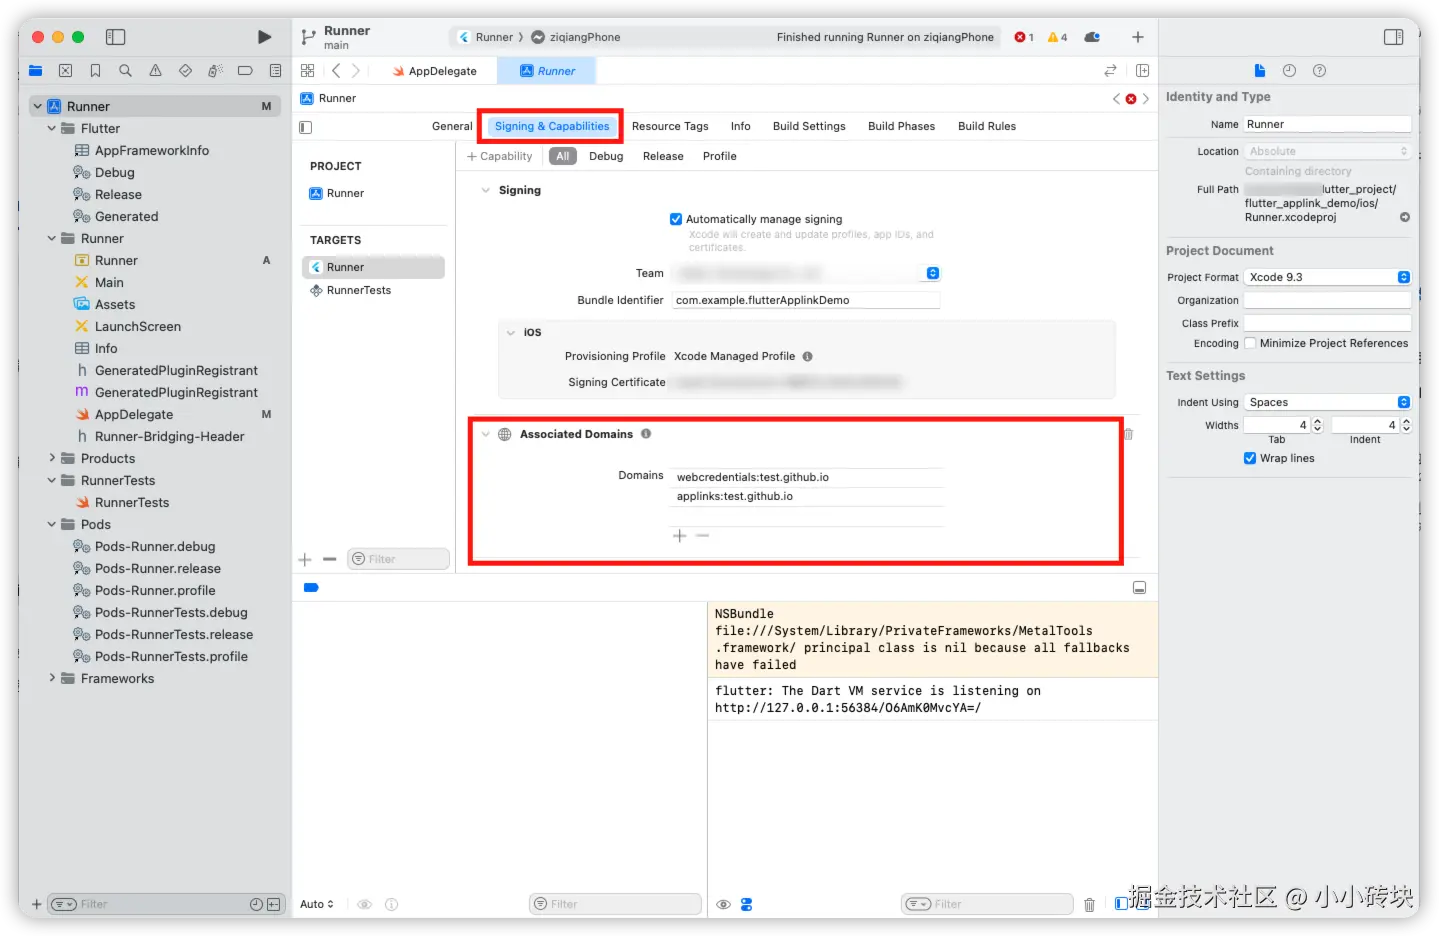Filter capabilities by Debug

tap(606, 156)
